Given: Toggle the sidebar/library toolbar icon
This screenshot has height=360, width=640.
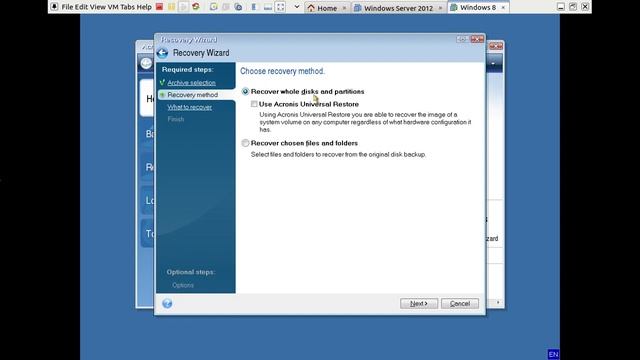Looking at the screenshot, I should 254,7.
